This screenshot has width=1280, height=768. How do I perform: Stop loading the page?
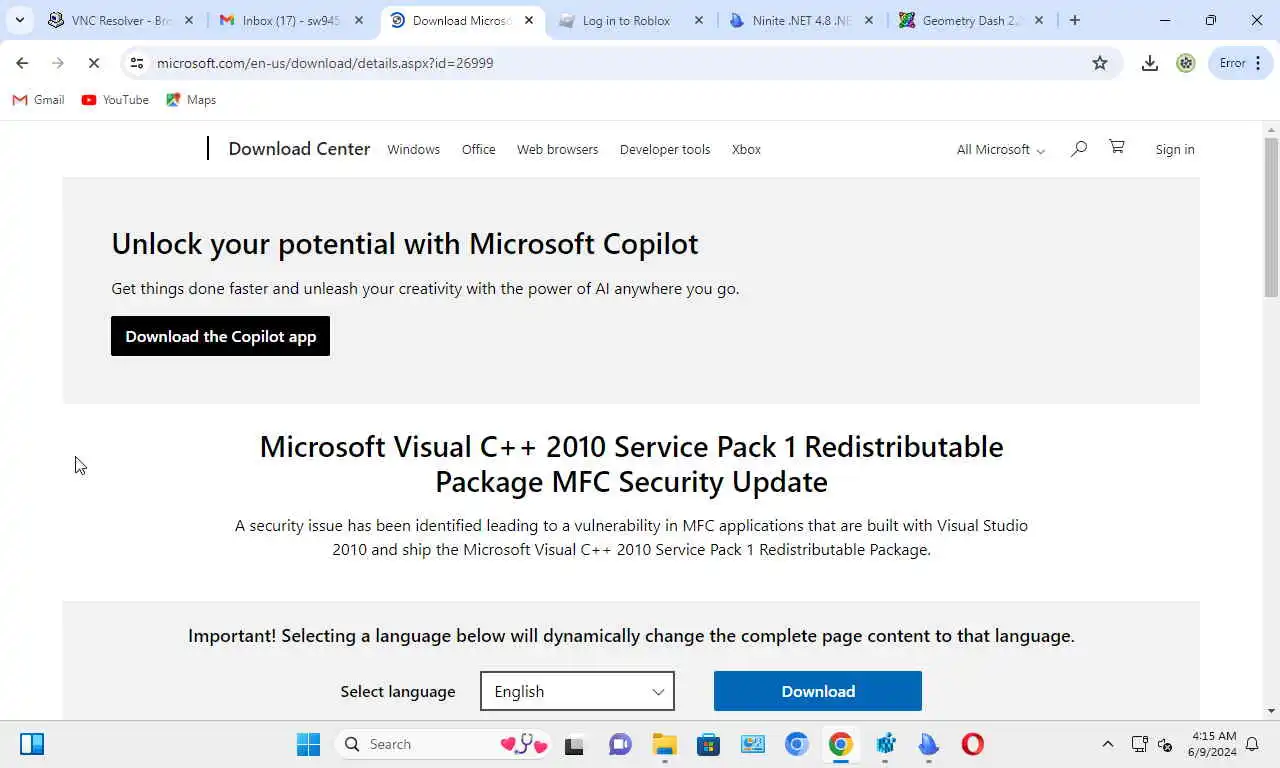coord(93,63)
